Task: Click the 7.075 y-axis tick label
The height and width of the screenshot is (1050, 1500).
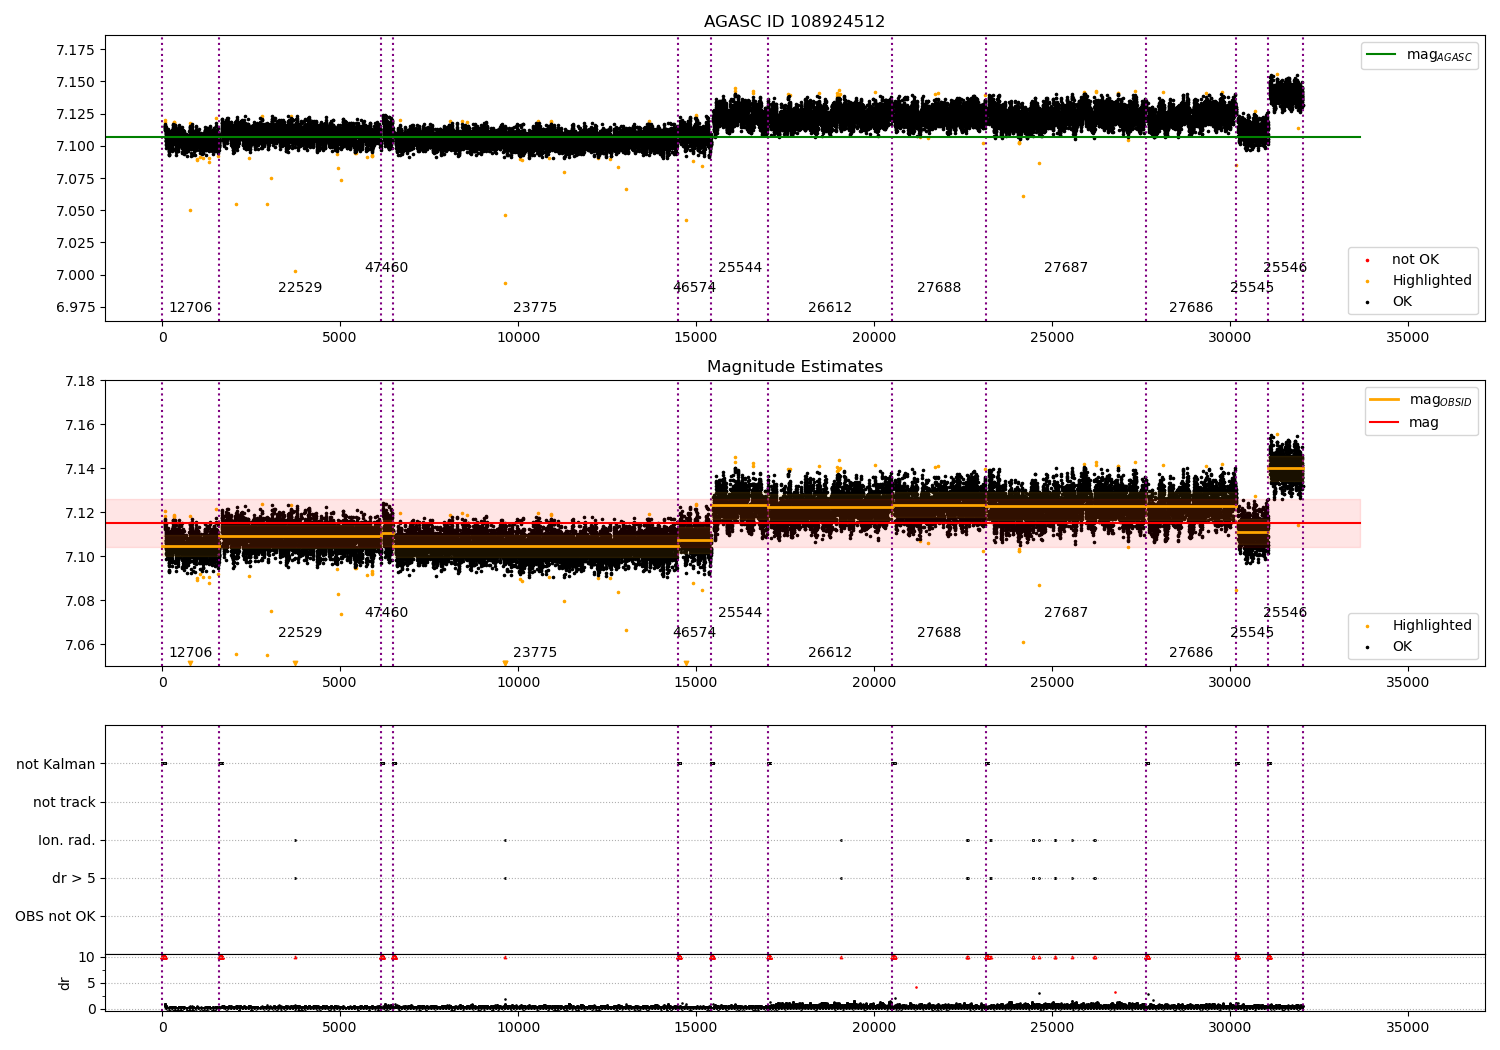Action: tap(76, 178)
